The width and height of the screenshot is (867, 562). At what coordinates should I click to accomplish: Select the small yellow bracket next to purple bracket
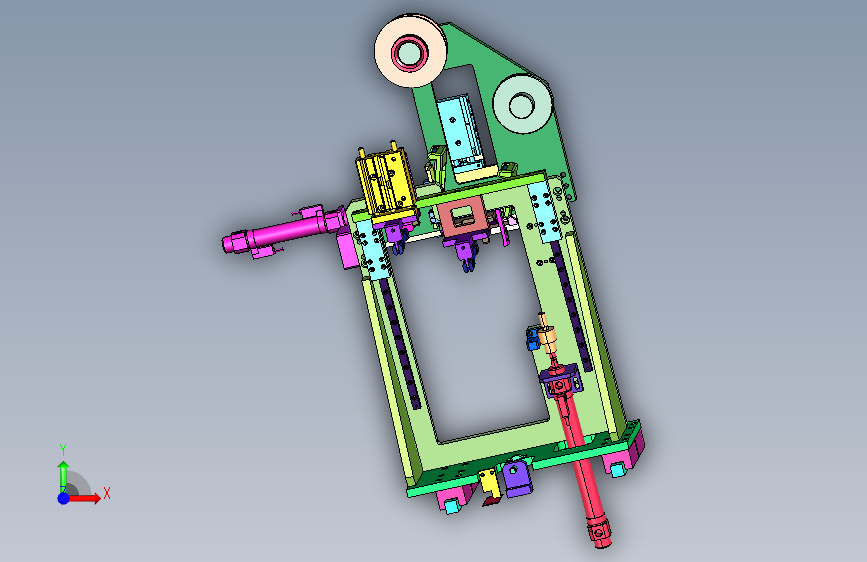click(489, 485)
